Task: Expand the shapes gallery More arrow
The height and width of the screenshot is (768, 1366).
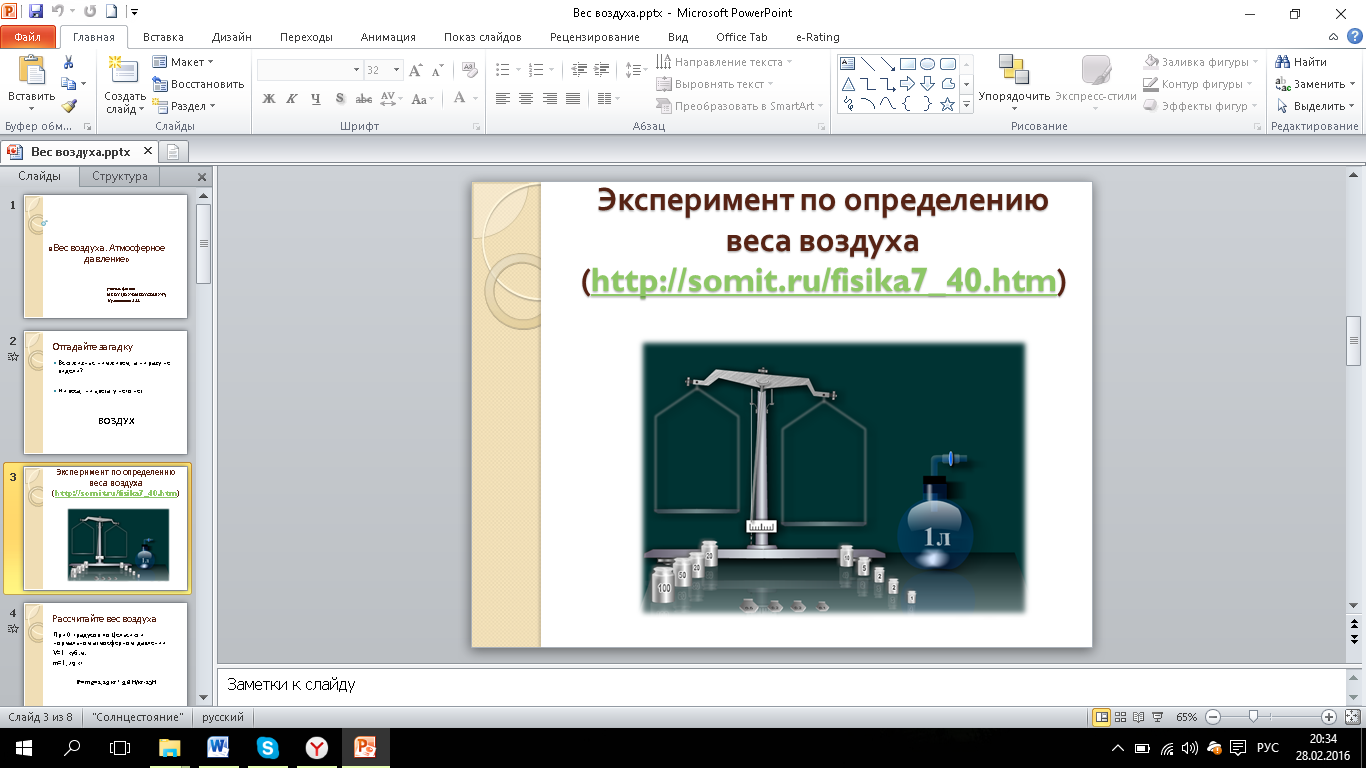Action: [967, 104]
